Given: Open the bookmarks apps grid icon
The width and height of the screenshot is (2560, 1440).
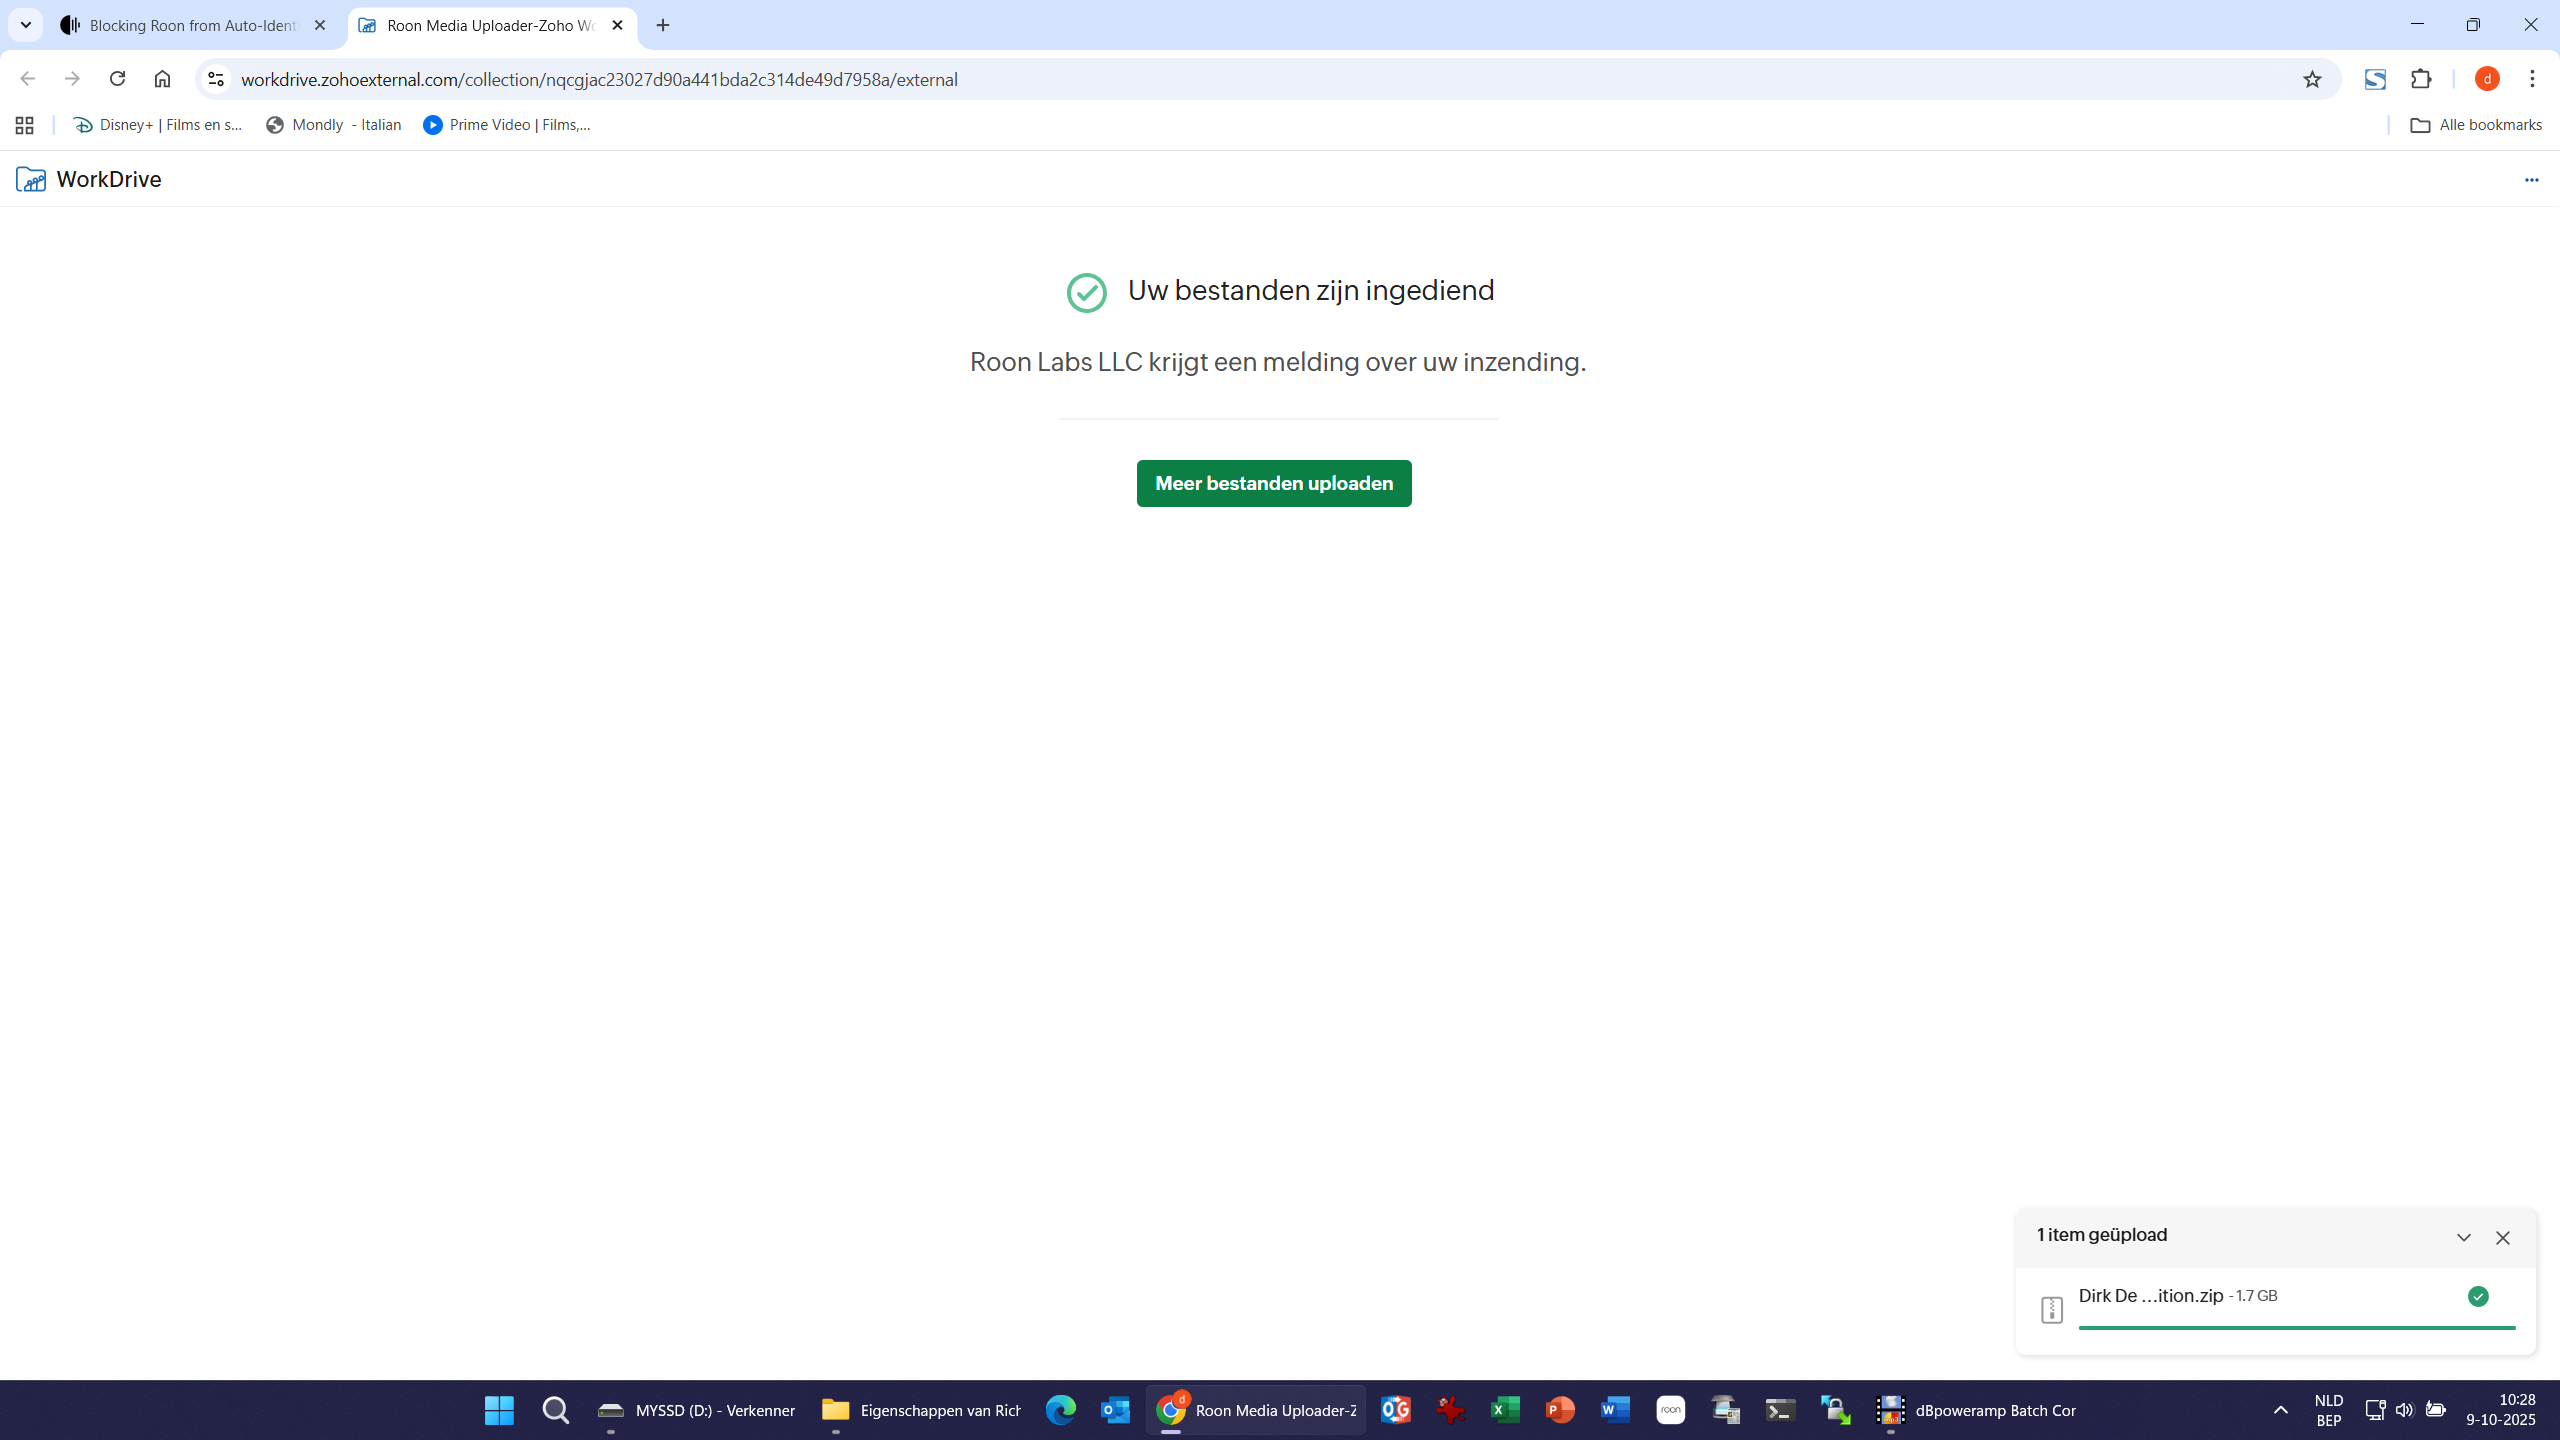Looking at the screenshot, I should click(x=25, y=125).
